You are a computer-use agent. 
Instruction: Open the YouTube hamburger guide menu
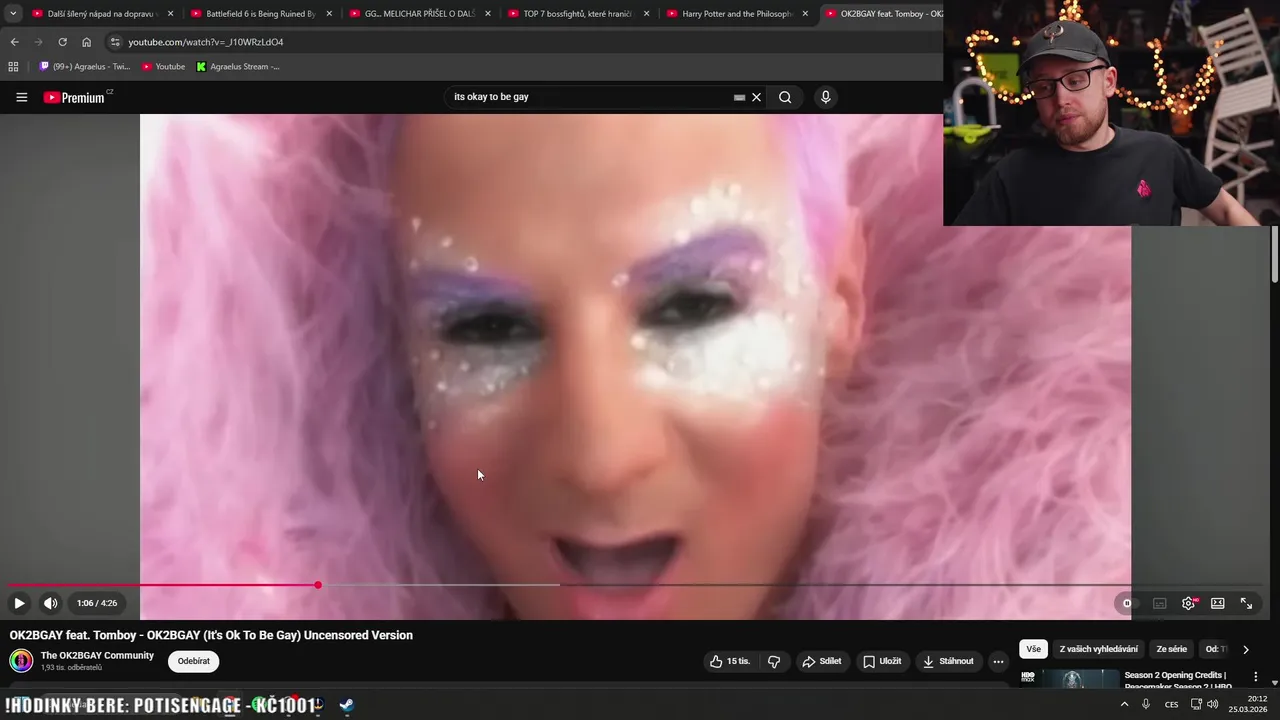pos(21,97)
